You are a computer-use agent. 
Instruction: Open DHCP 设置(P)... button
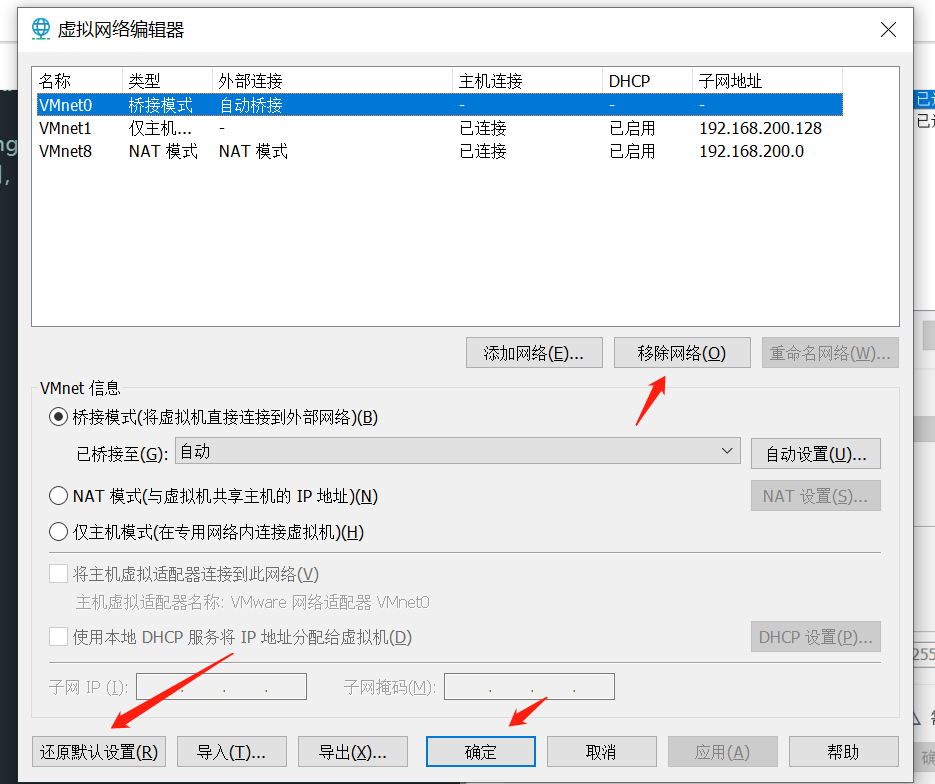click(x=815, y=637)
